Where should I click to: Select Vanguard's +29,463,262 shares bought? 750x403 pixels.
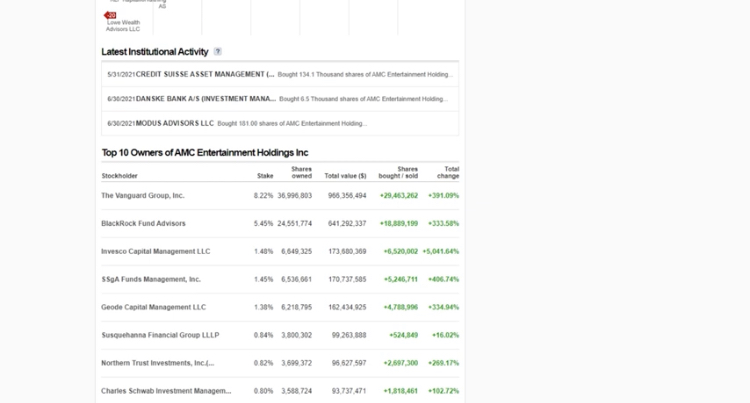[399, 196]
